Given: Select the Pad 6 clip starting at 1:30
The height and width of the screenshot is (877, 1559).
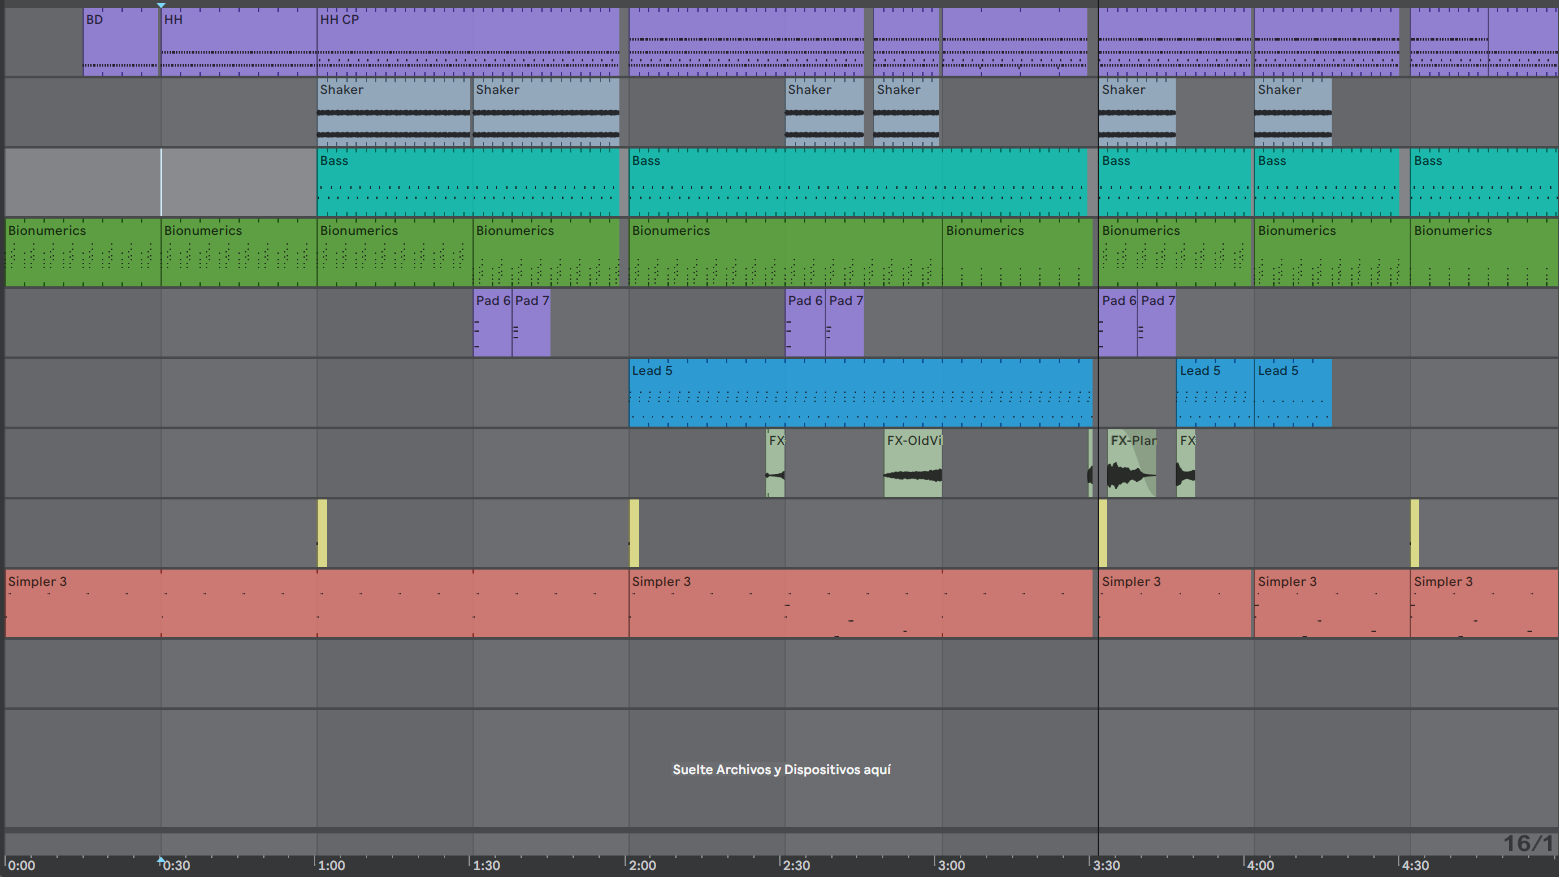Looking at the screenshot, I should 492,324.
